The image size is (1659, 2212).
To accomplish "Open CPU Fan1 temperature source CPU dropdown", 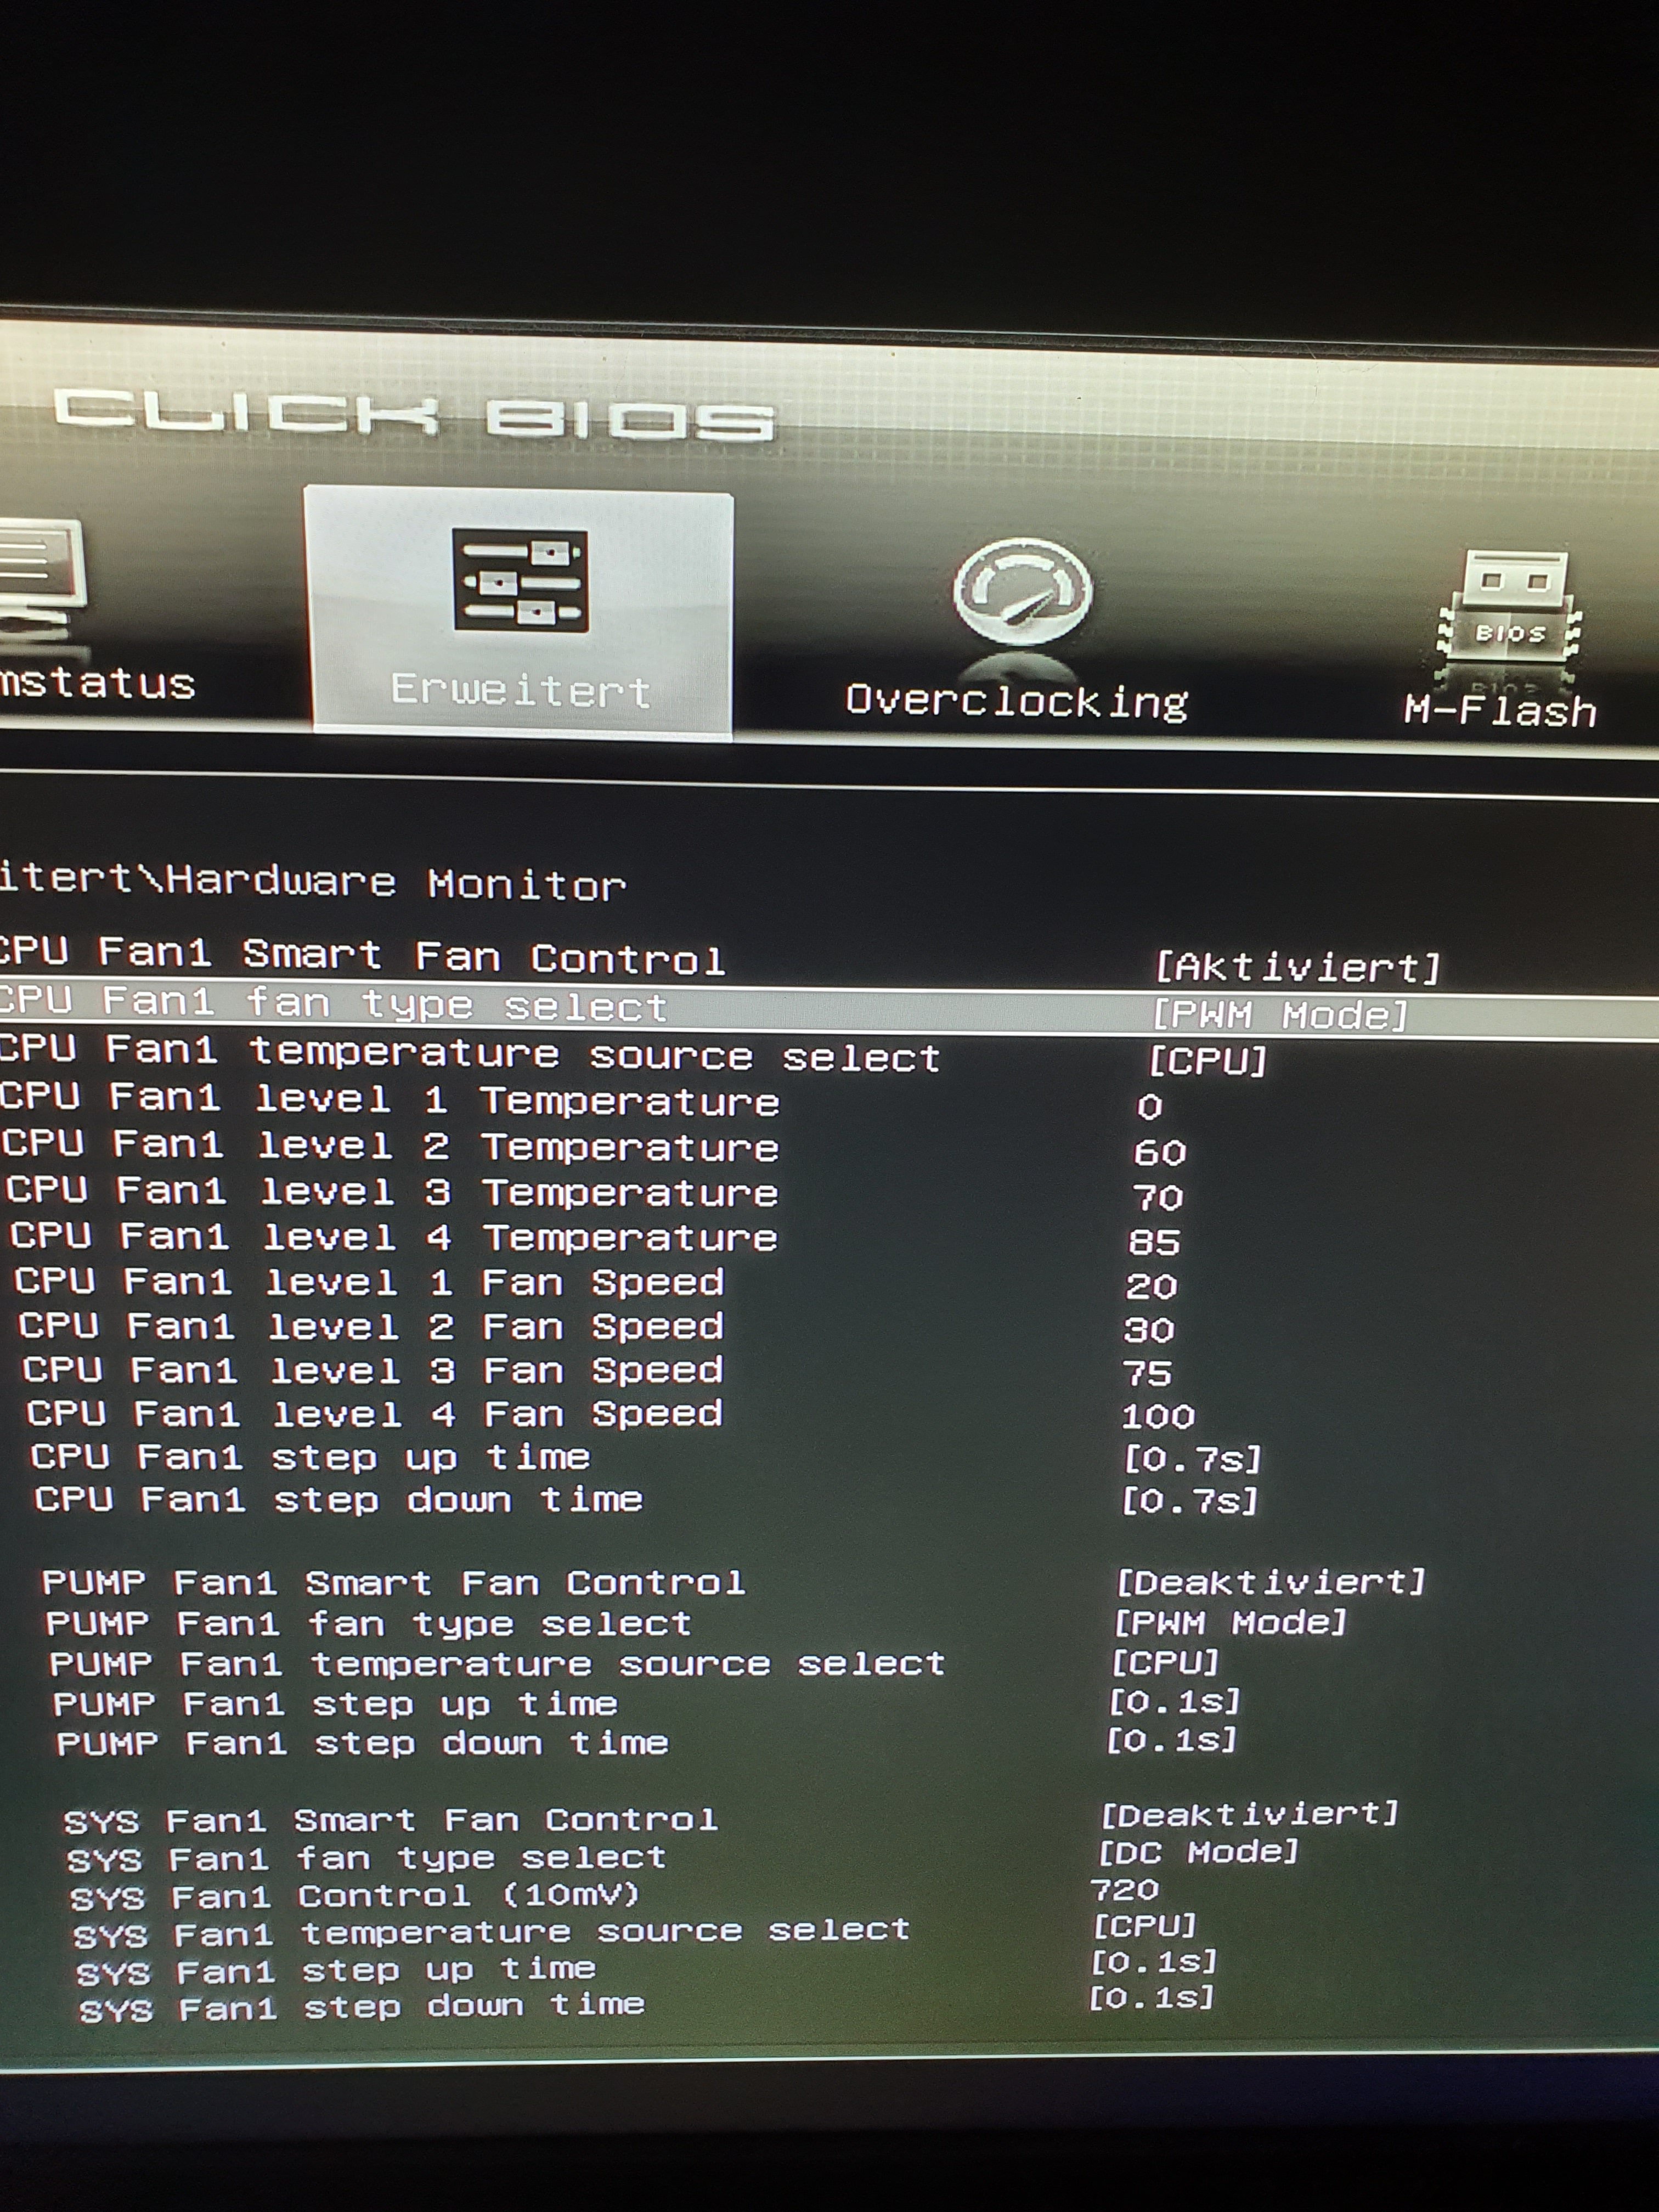I will pyautogui.click(x=1207, y=1061).
